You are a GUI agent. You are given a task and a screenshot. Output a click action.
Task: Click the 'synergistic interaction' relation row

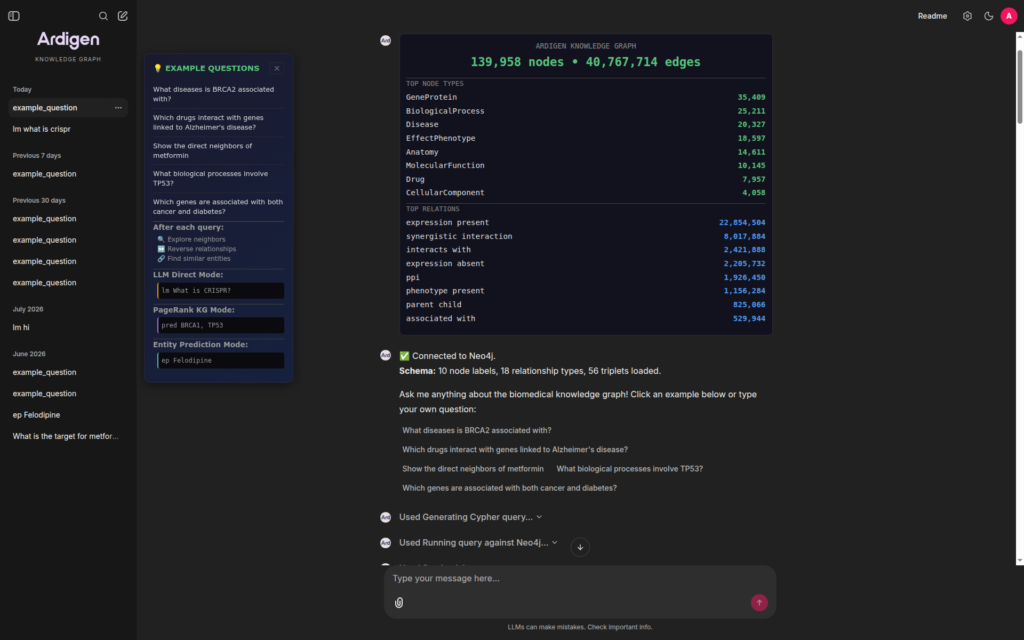585,236
